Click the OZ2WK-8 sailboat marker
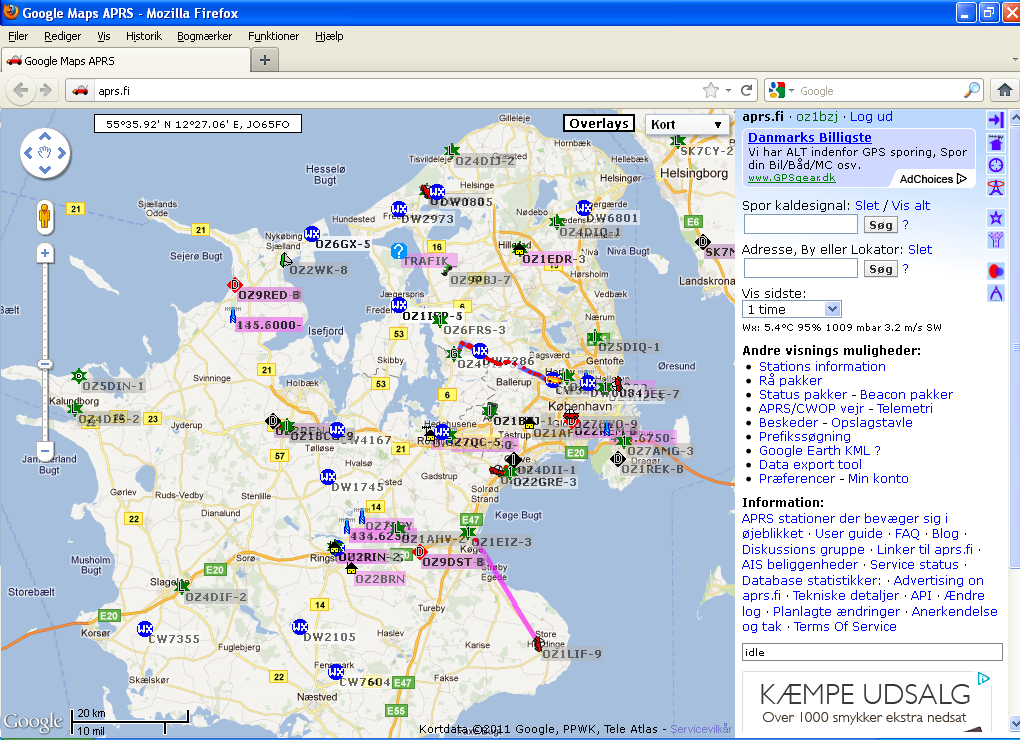Viewport: 1020px width, 740px height. click(286, 261)
